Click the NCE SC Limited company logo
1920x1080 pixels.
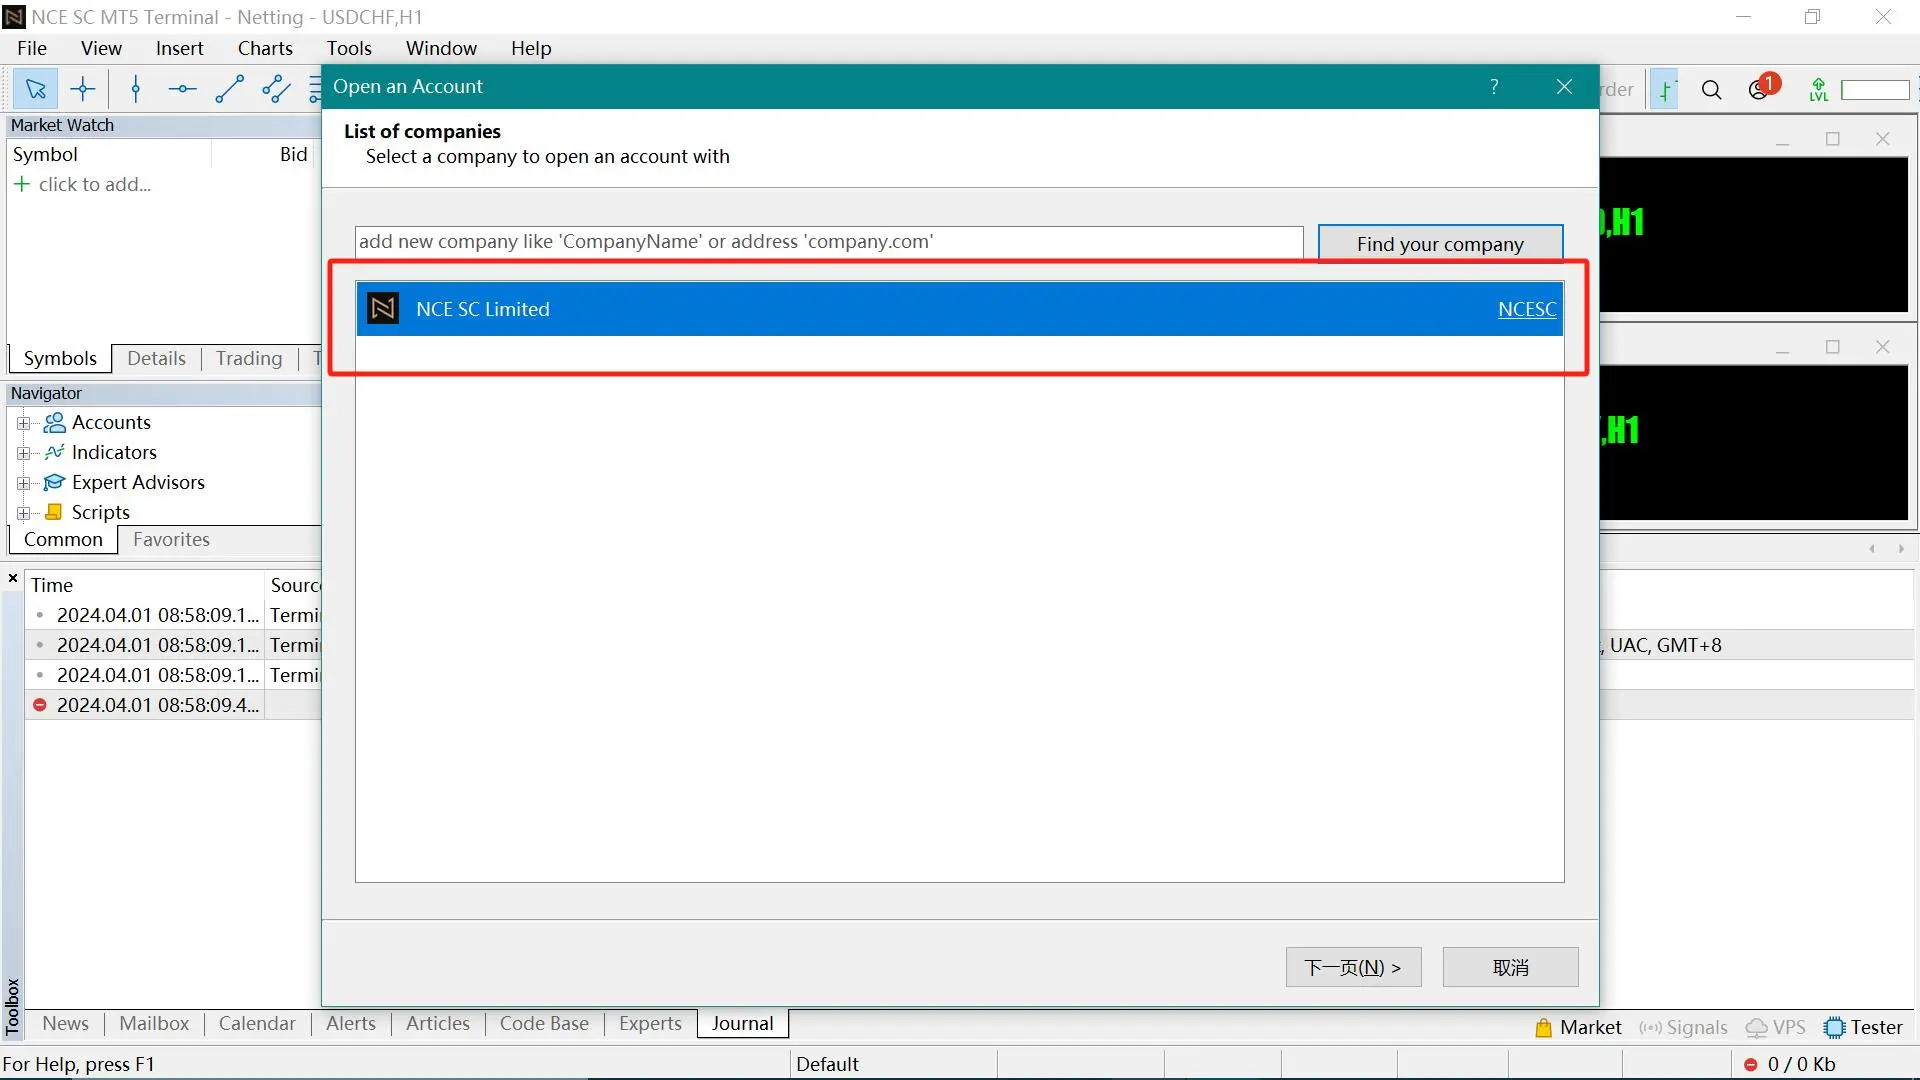point(383,308)
